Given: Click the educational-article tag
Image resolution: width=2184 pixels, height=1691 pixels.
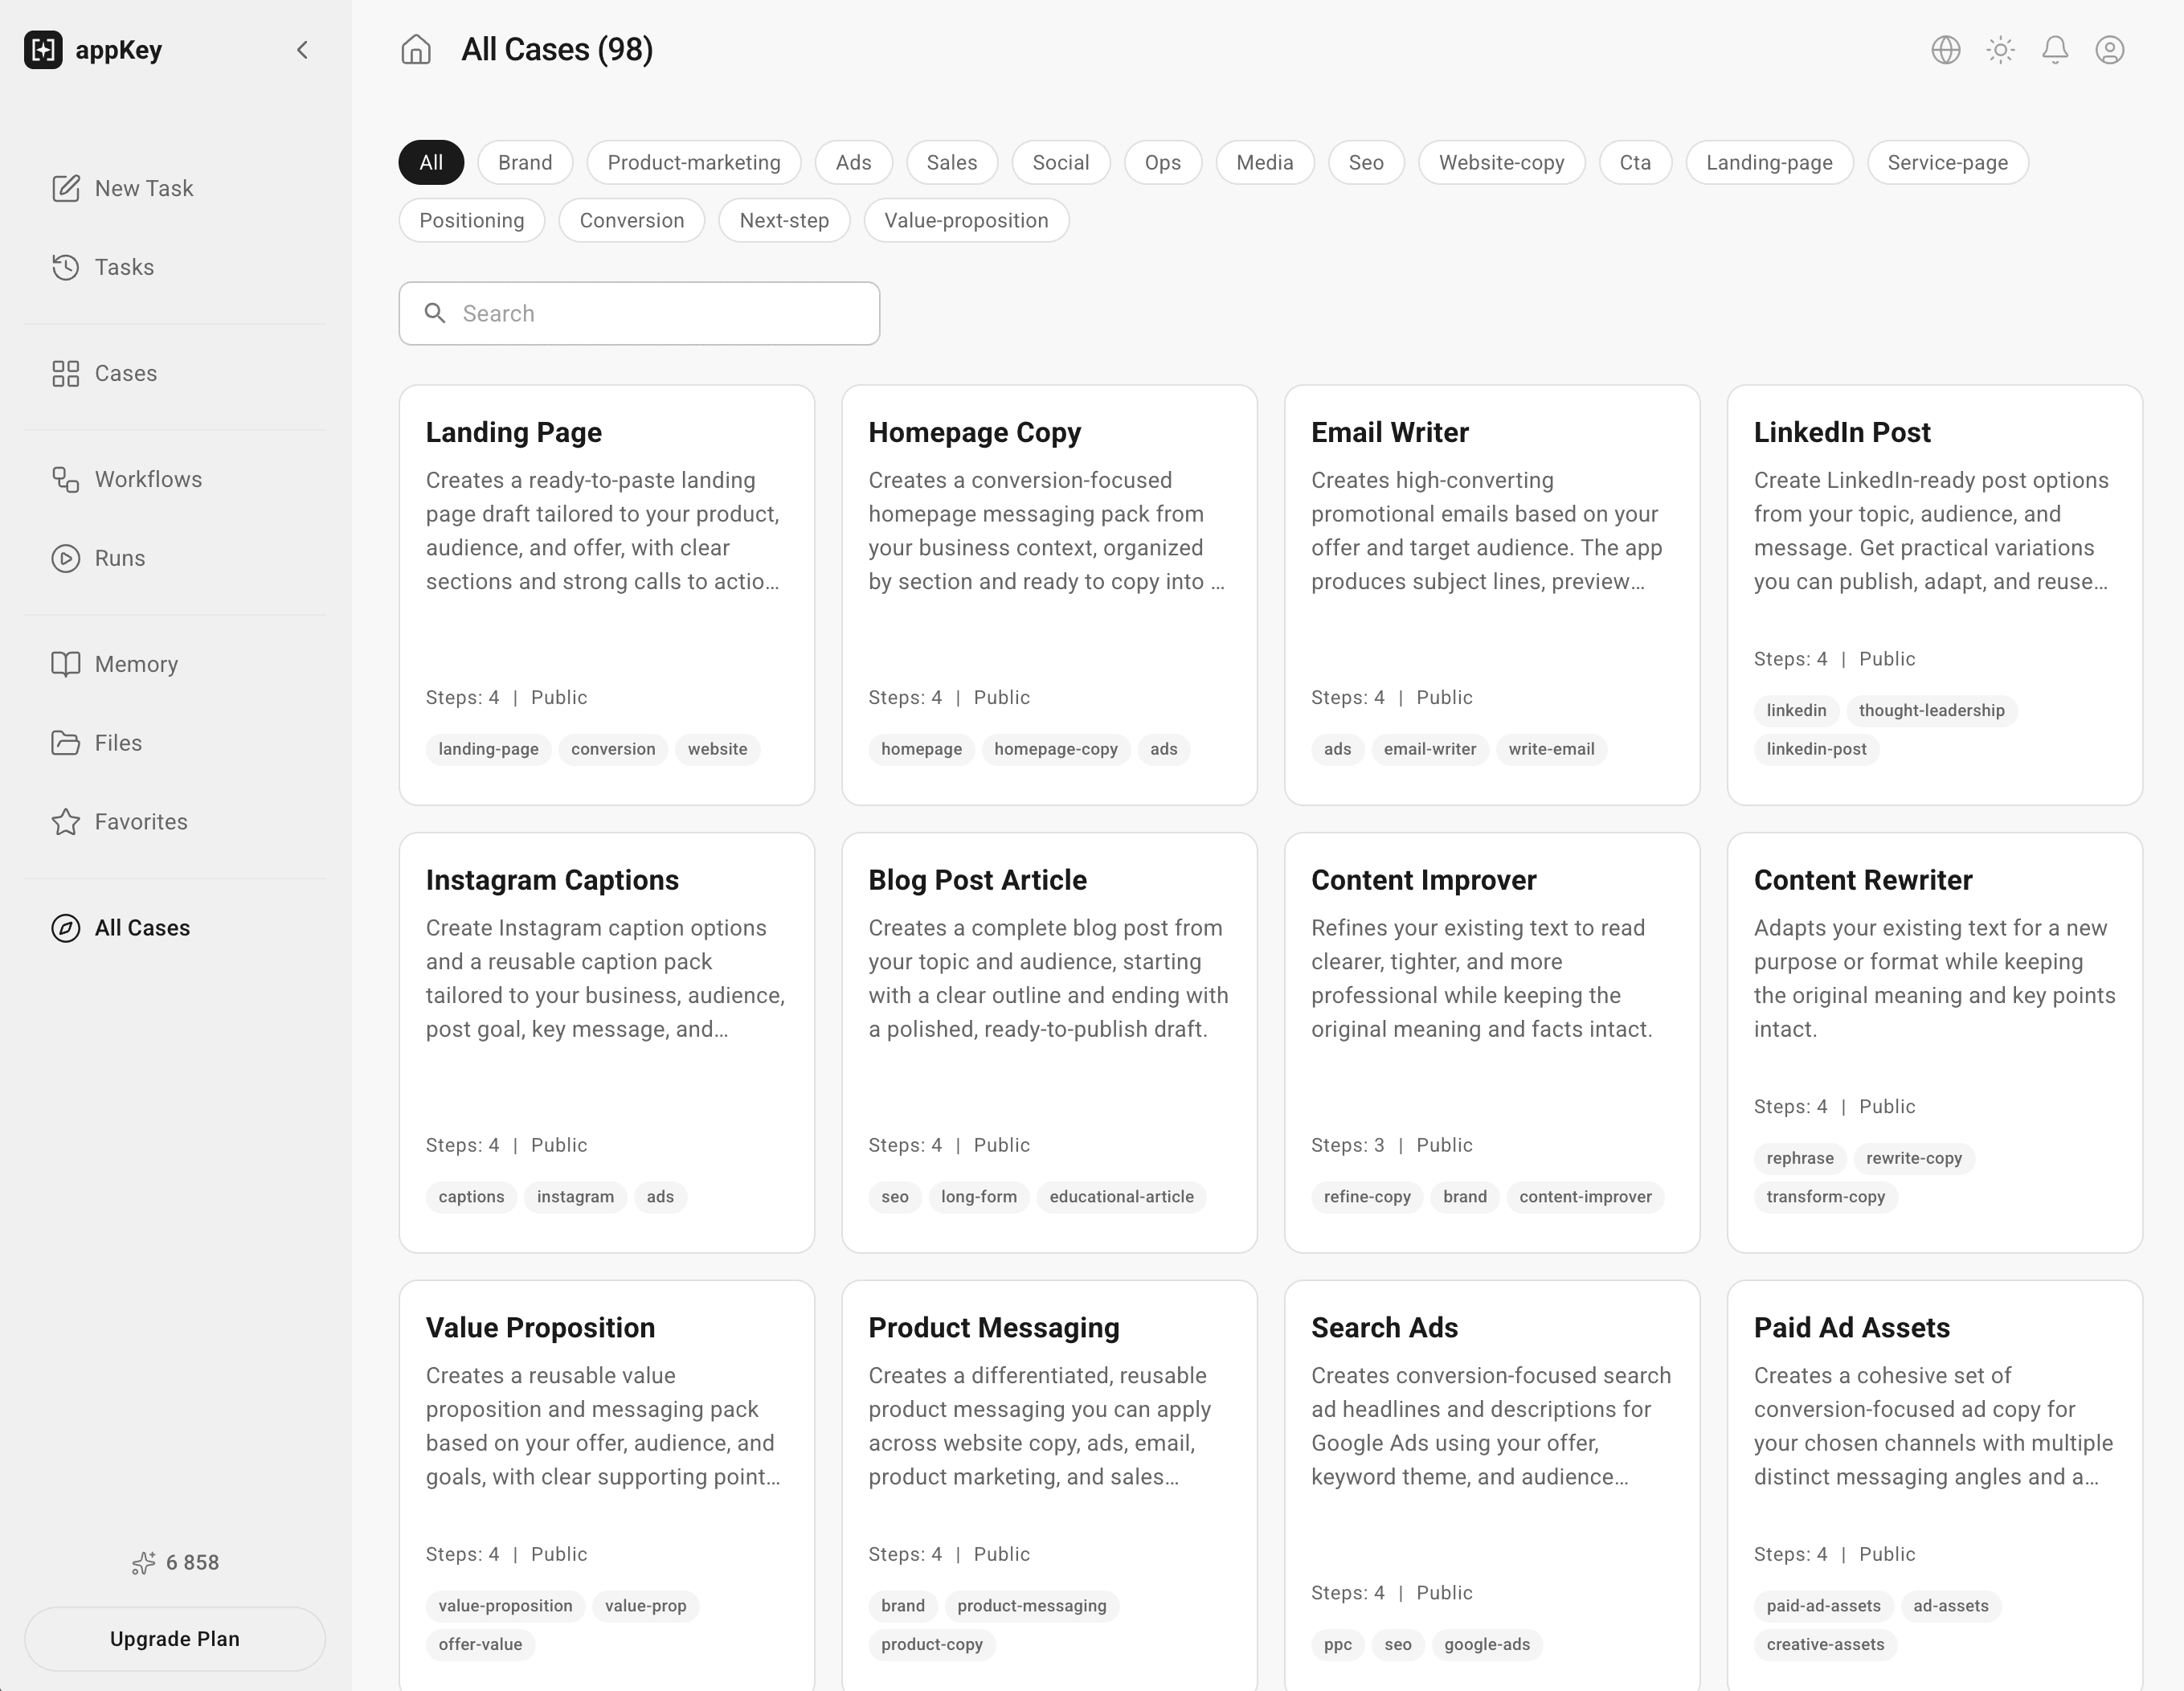Looking at the screenshot, I should (x=1121, y=1196).
